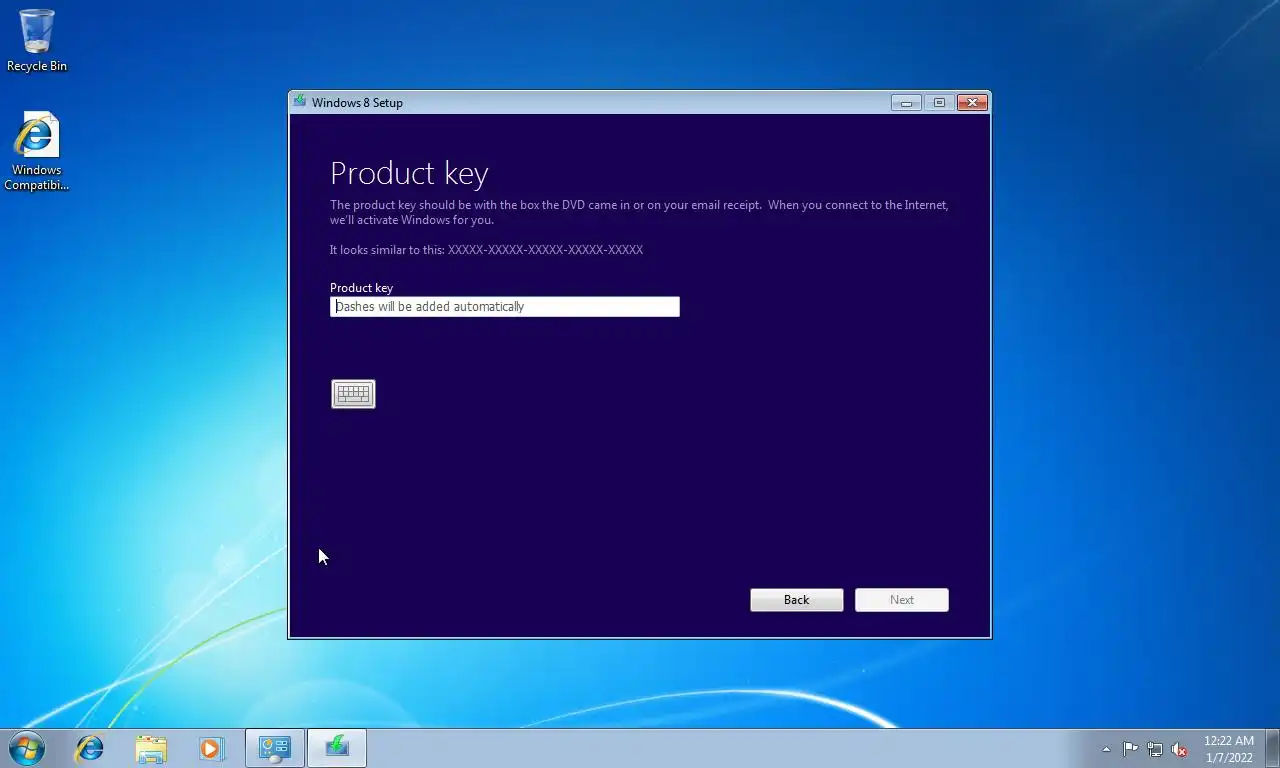Image resolution: width=1280 pixels, height=768 pixels.
Task: Select the Windows 8 Setup taskbar item
Action: point(337,748)
